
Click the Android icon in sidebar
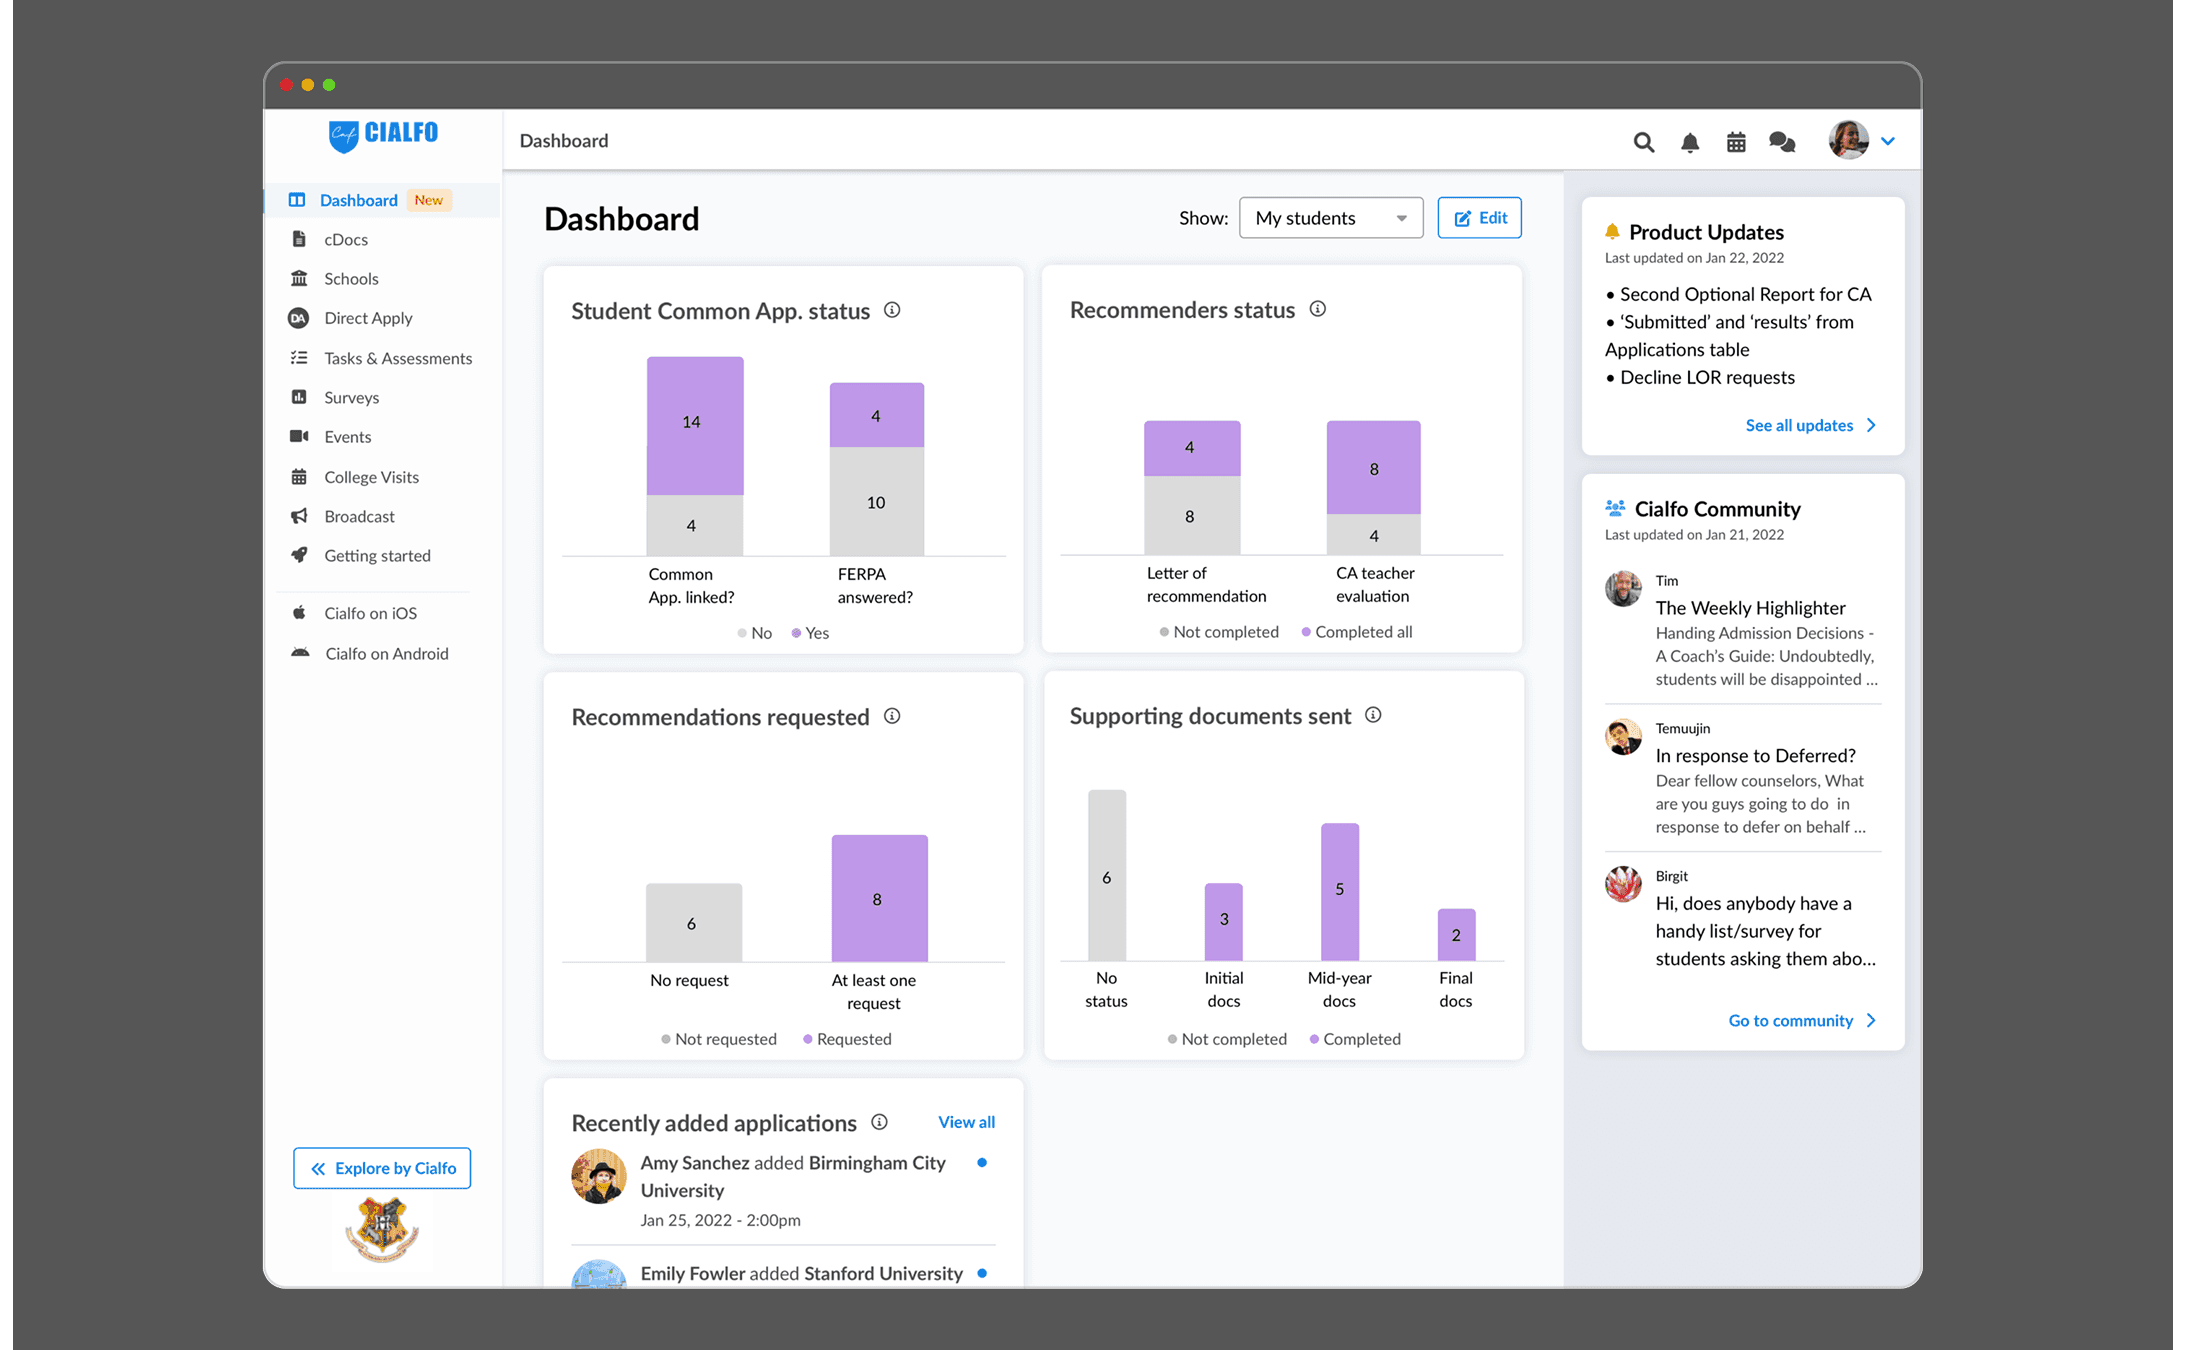point(300,653)
